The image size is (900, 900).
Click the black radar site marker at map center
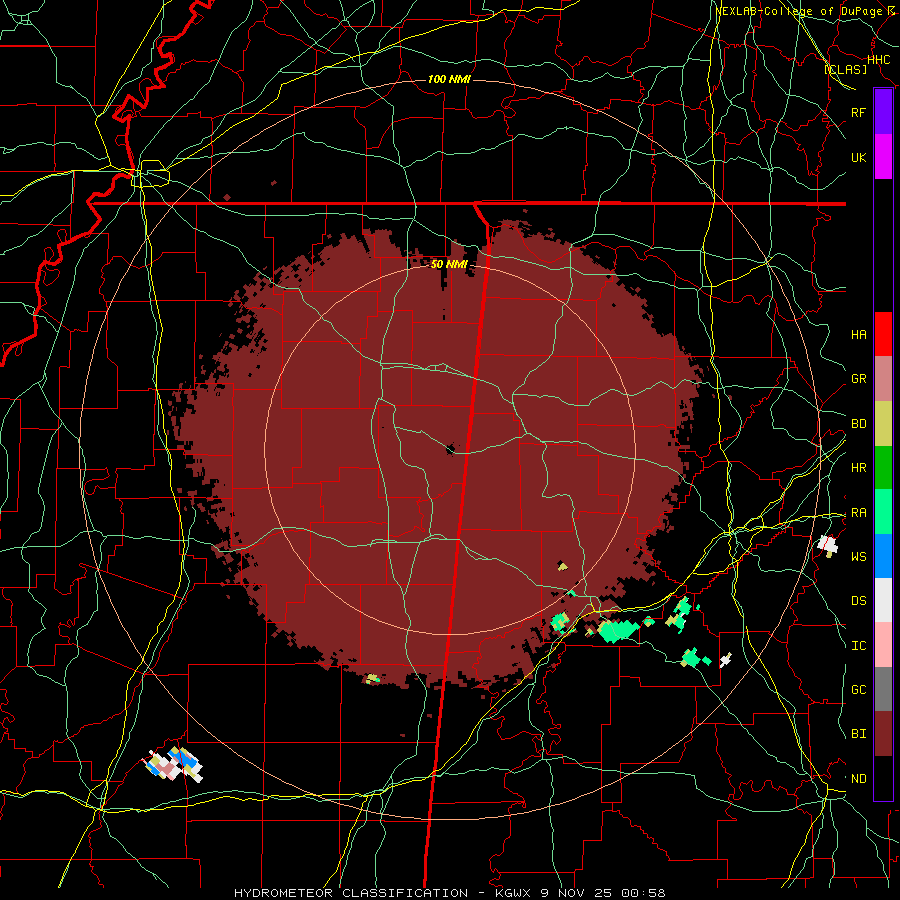(451, 449)
